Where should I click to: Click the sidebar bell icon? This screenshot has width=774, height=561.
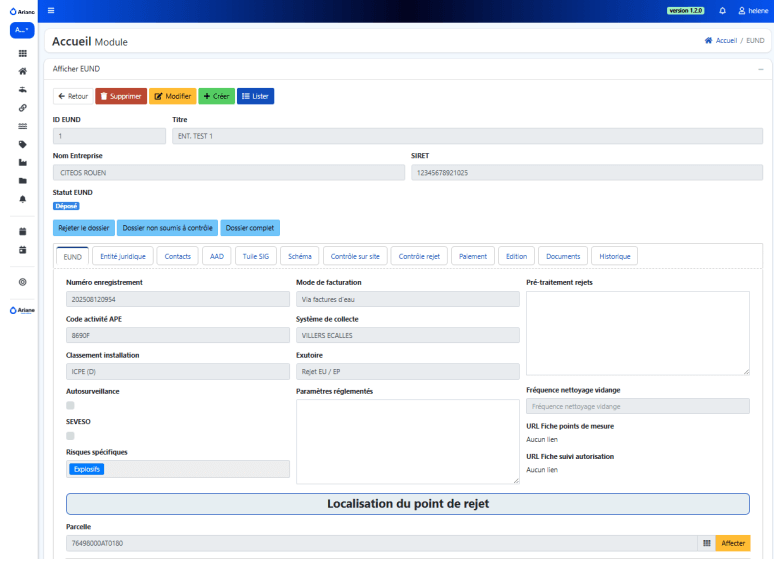[x=22, y=198]
